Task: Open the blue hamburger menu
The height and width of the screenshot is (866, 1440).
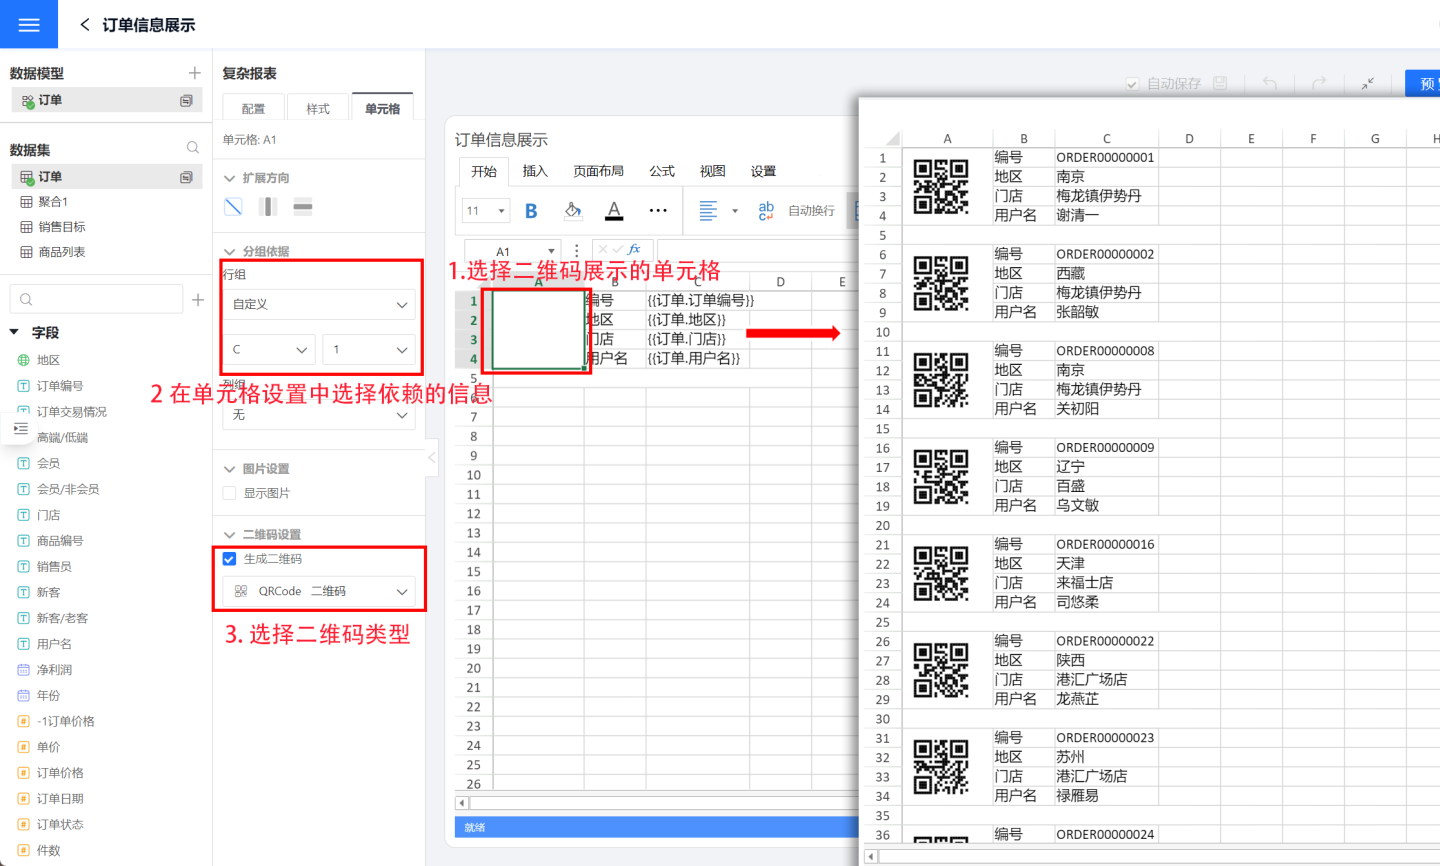Action: [29, 25]
